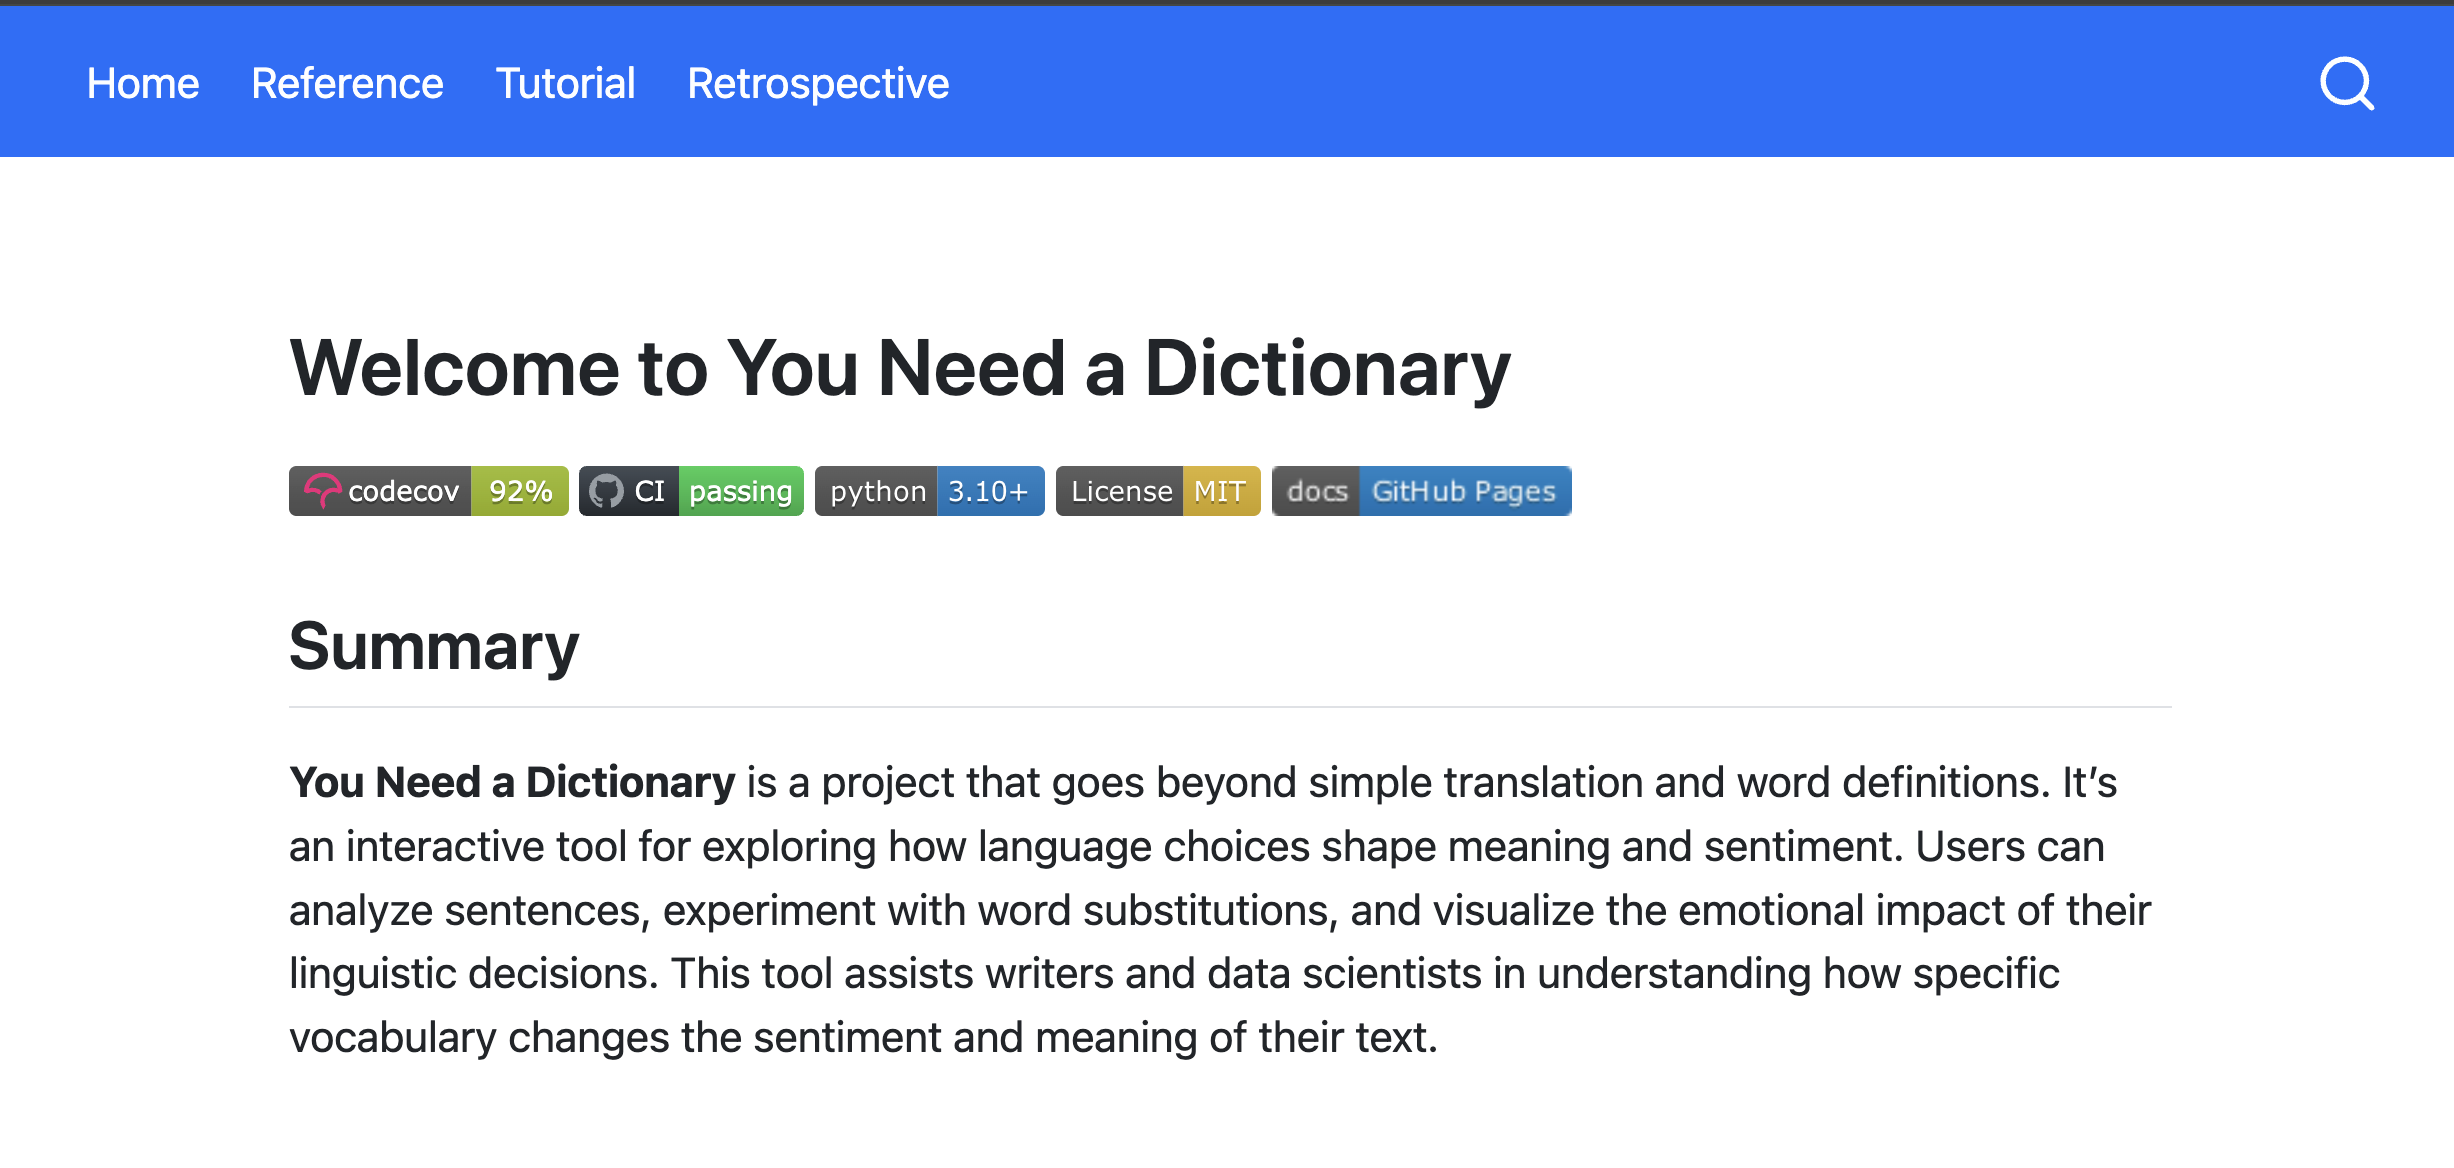Click the codecov 92% coverage badge value
Screen dimensions: 2454x1168
click(x=520, y=491)
